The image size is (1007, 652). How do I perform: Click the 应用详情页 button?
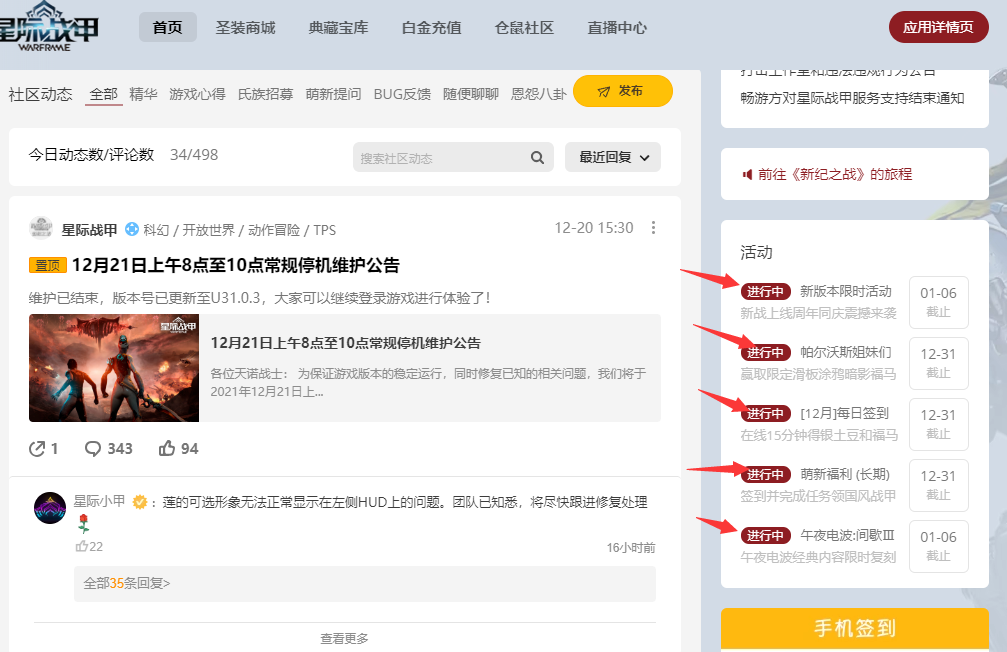coord(938,27)
